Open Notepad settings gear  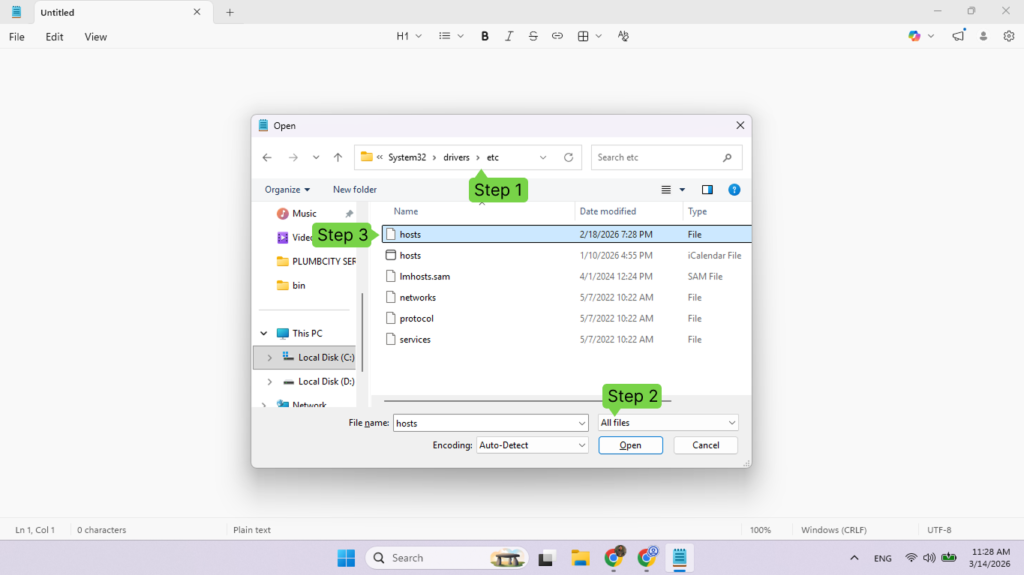point(1009,36)
